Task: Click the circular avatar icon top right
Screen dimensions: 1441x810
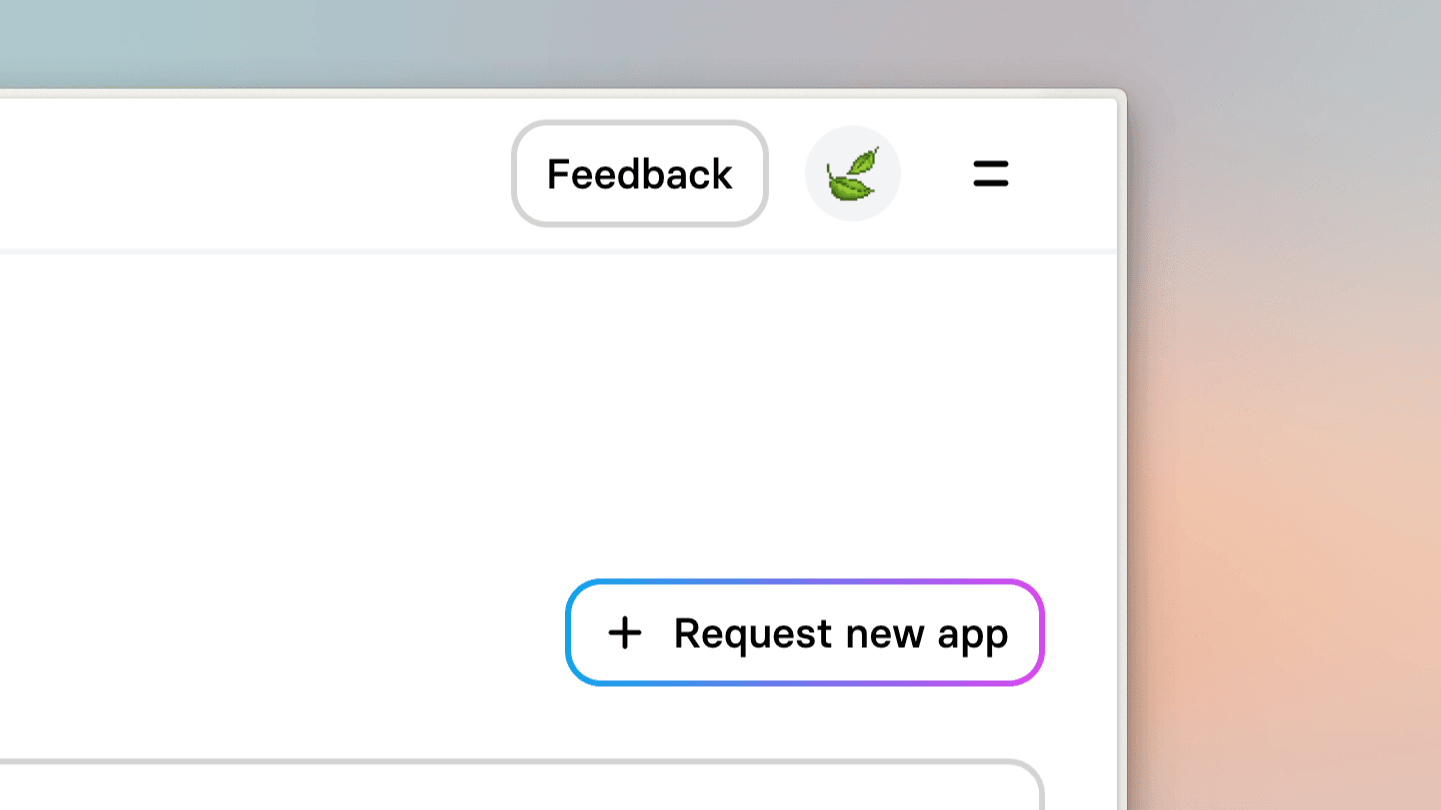Action: click(x=853, y=173)
